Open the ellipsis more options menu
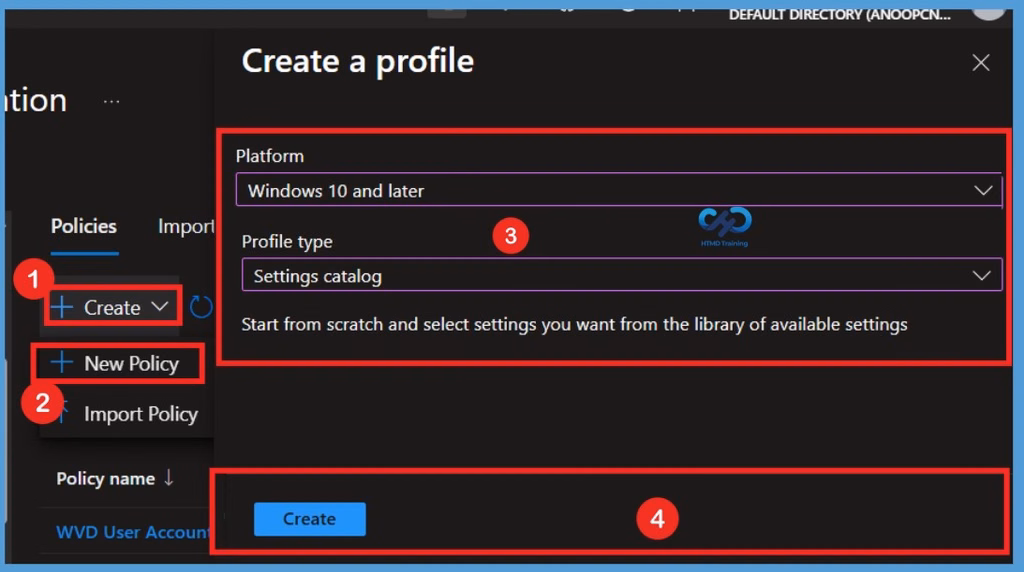The width and height of the screenshot is (1024, 572). click(112, 101)
